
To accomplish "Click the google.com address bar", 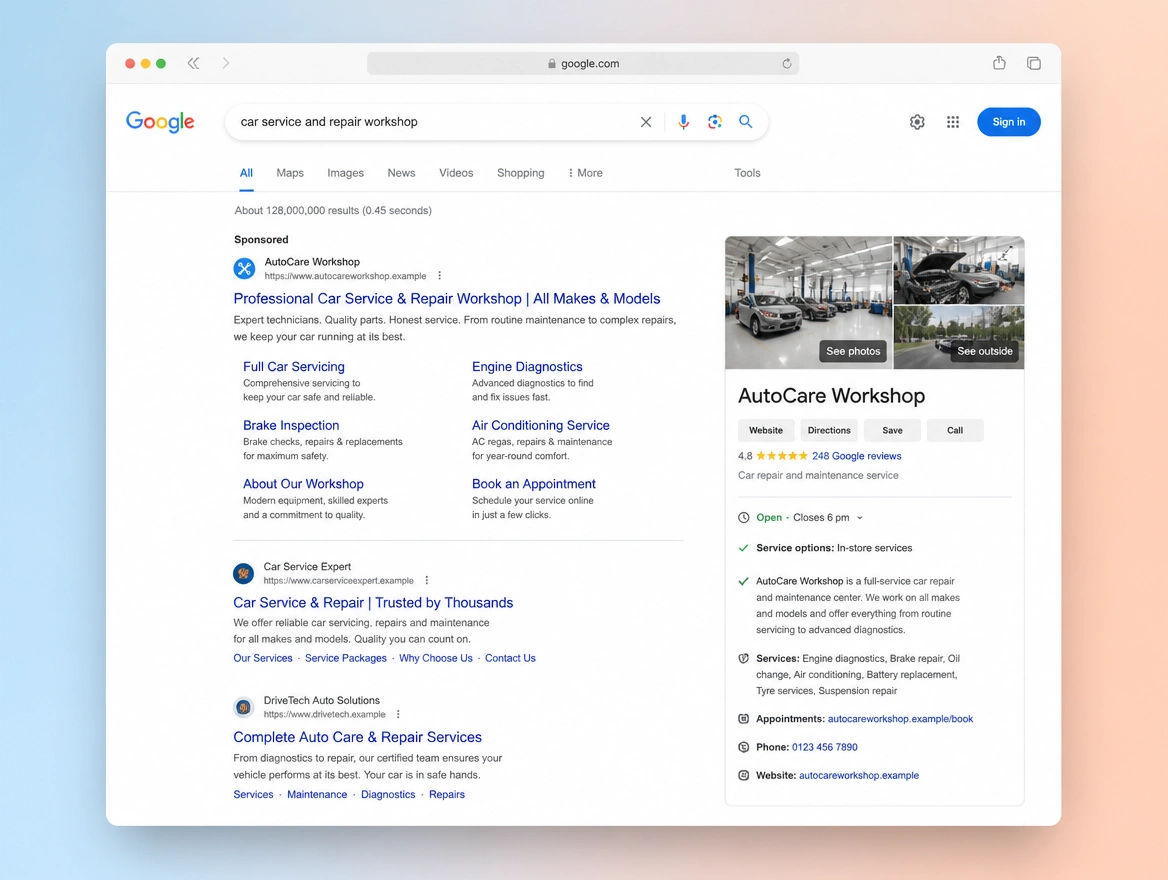I will click(583, 64).
